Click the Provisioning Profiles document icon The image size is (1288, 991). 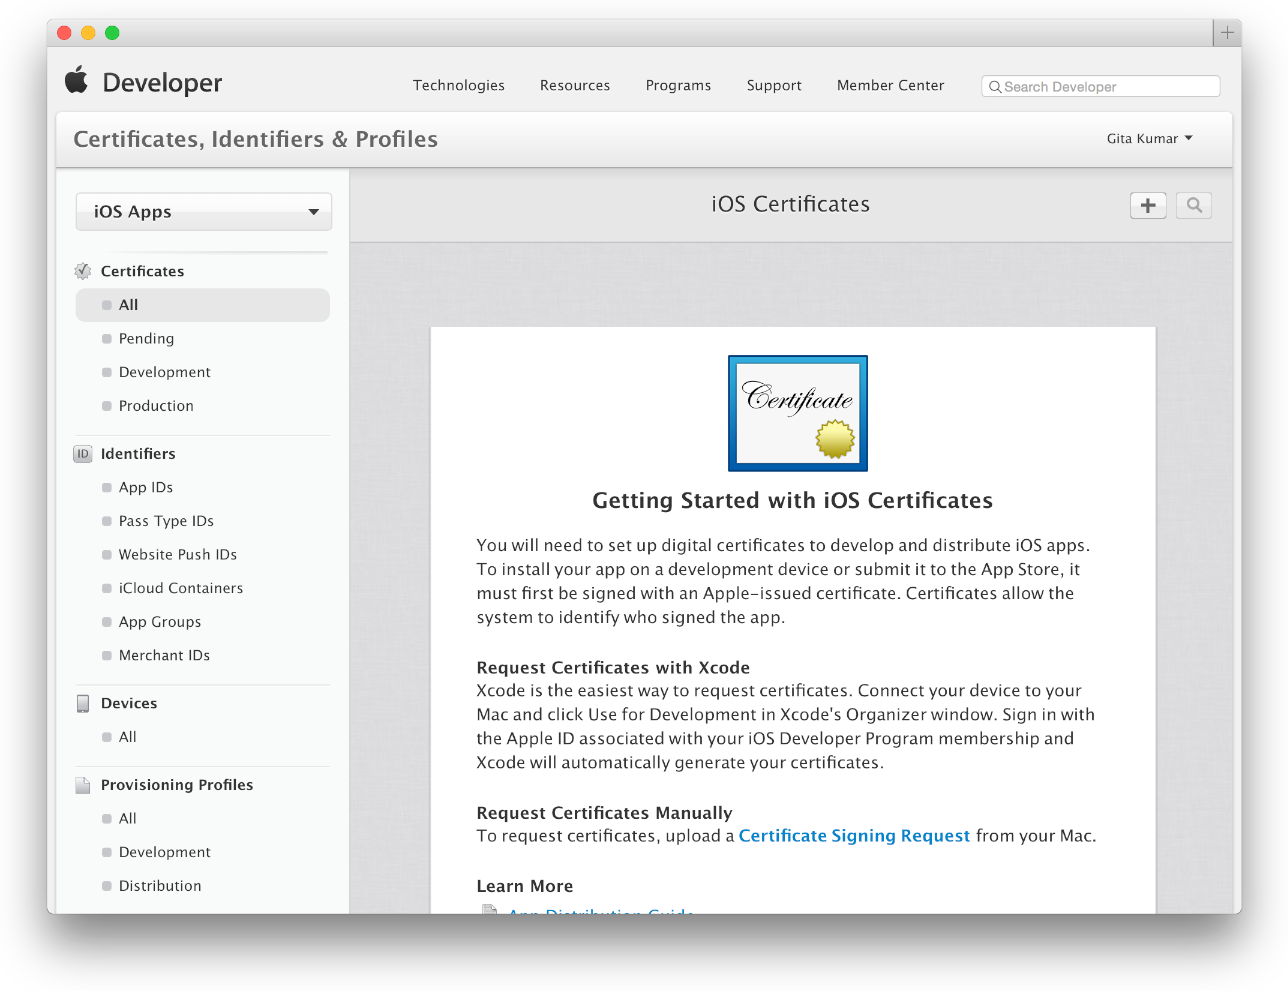click(x=83, y=785)
